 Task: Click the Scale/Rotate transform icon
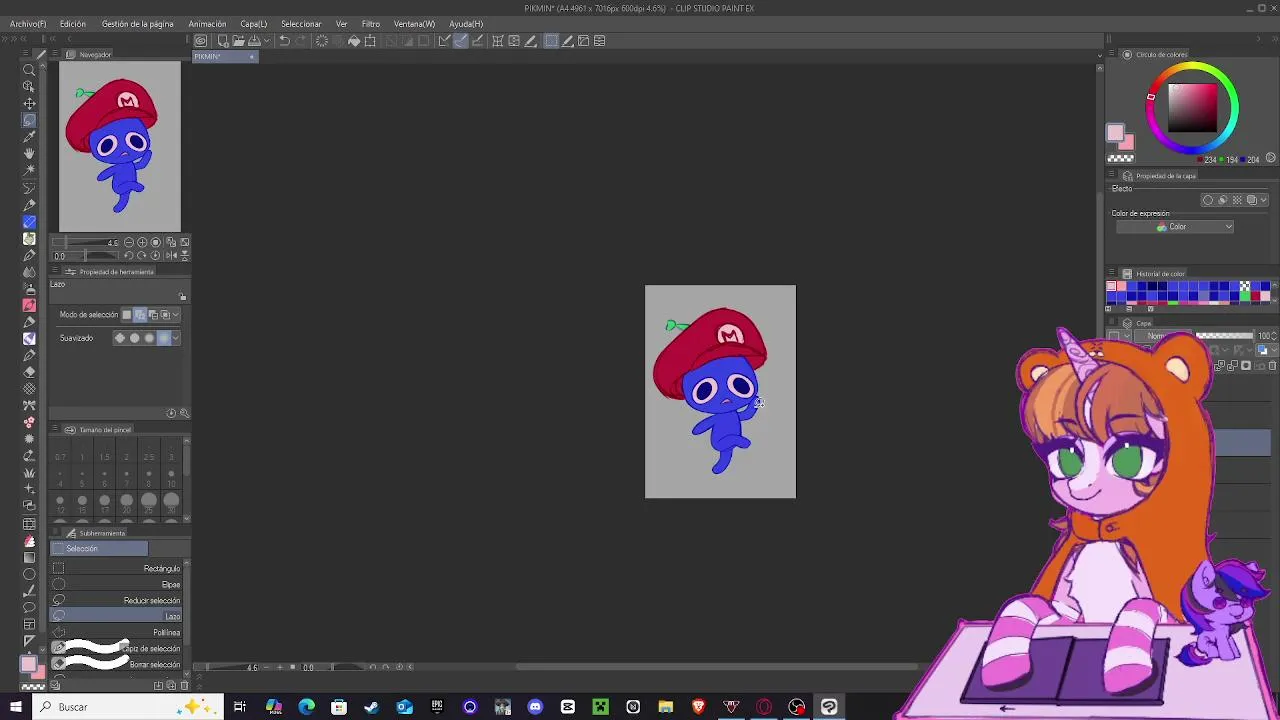click(370, 41)
